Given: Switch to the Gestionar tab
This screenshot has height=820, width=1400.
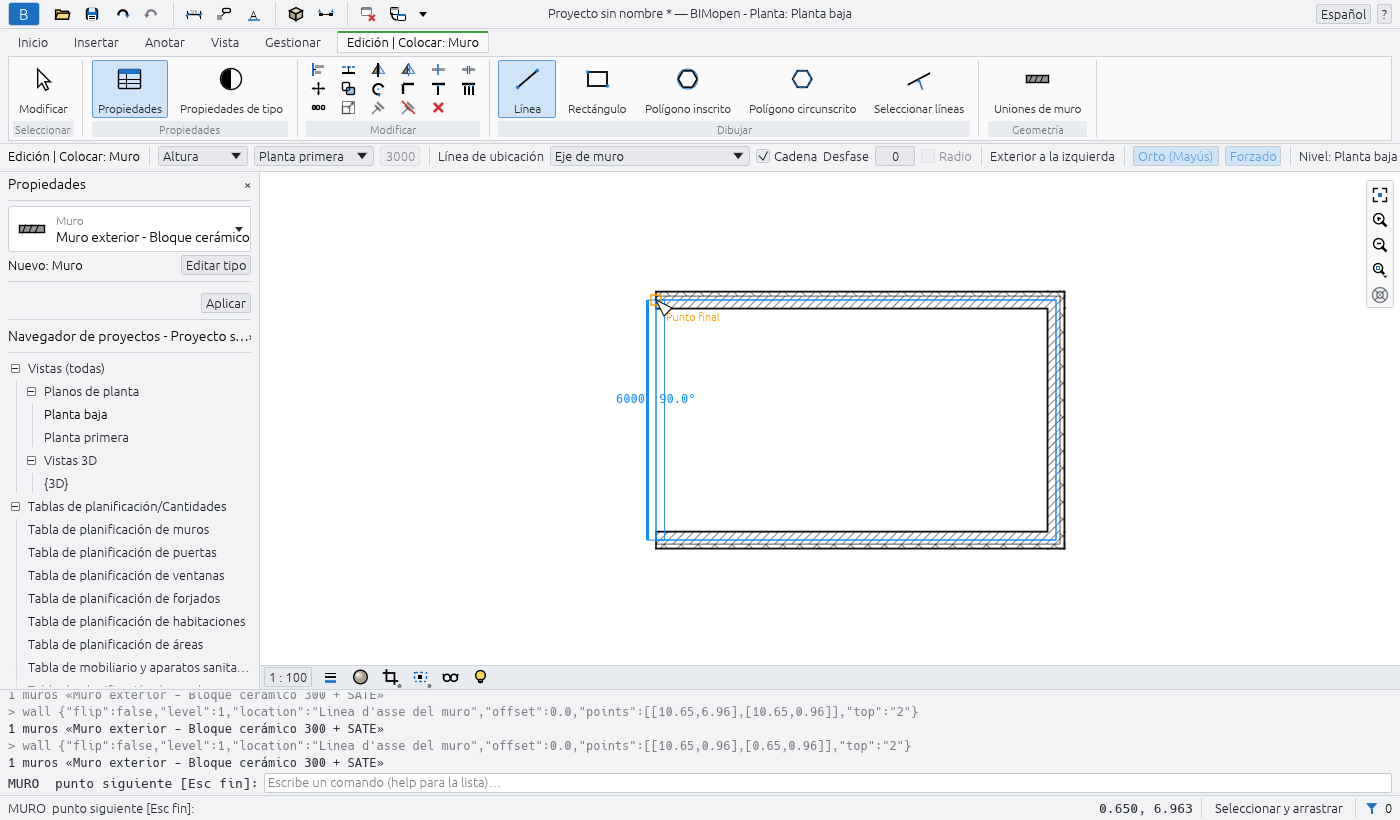Looking at the screenshot, I should tap(293, 43).
